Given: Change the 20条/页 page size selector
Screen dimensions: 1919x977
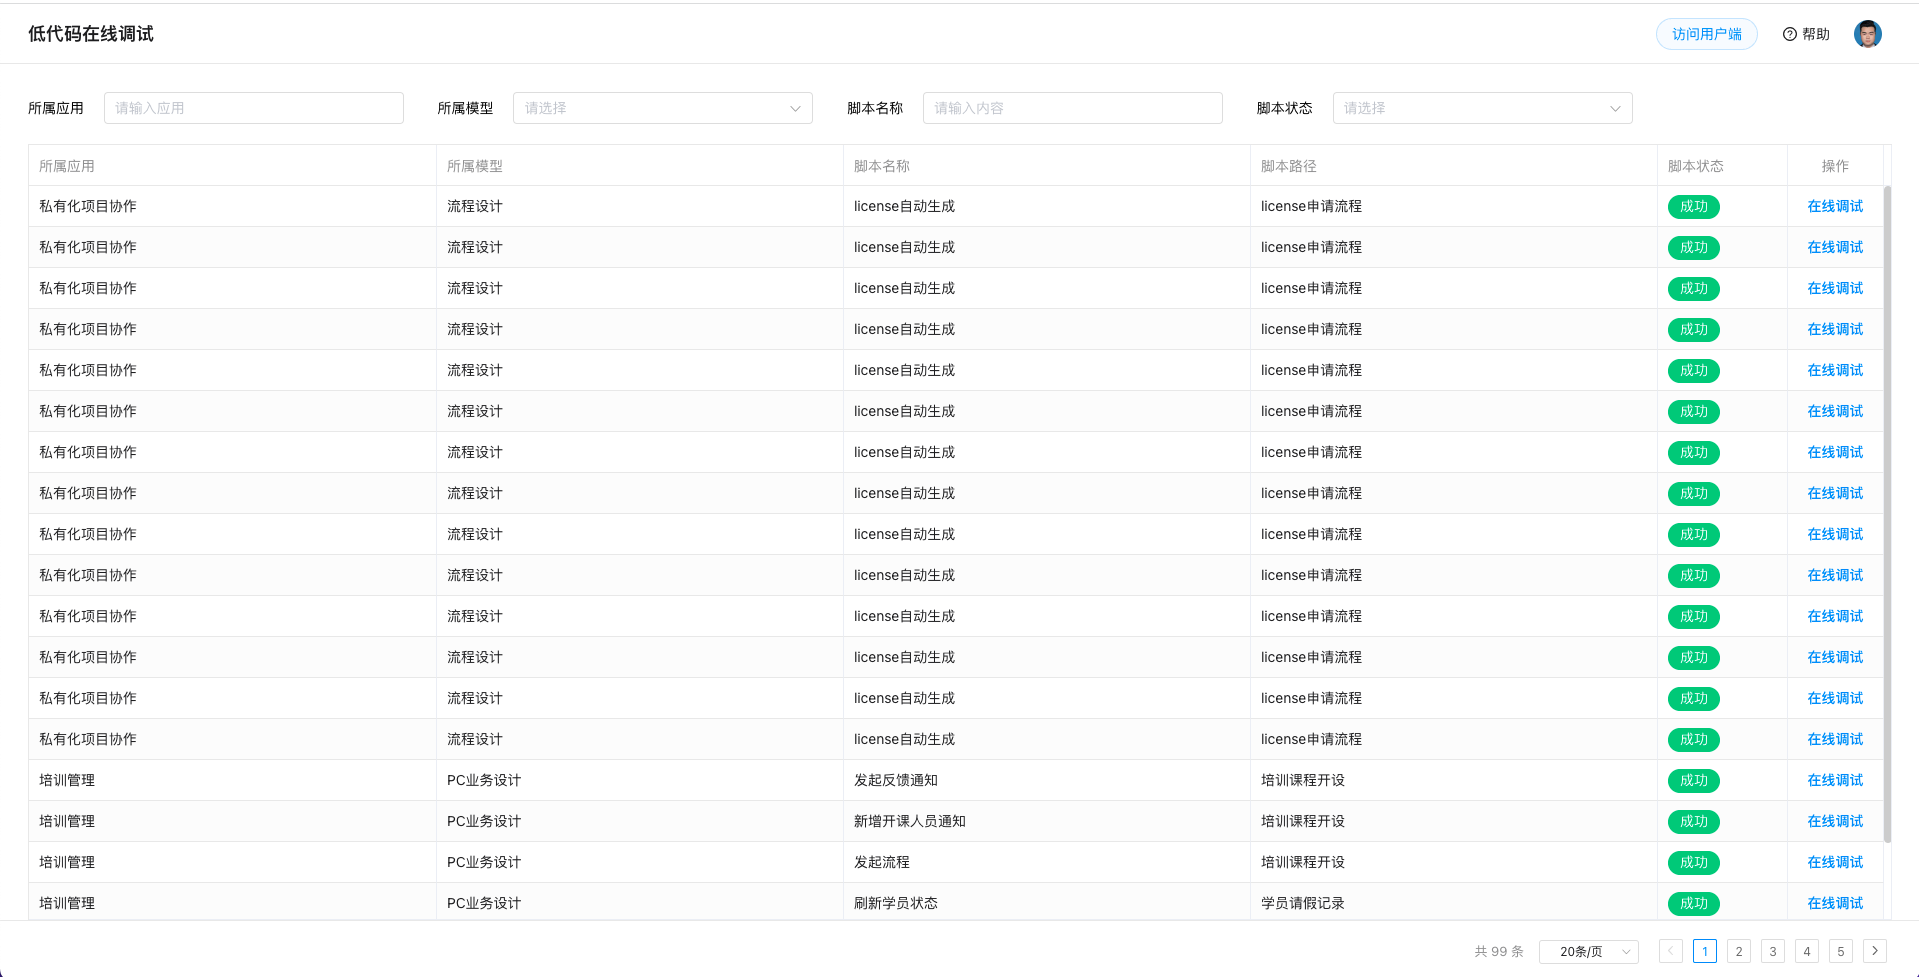Looking at the screenshot, I should [1588, 951].
